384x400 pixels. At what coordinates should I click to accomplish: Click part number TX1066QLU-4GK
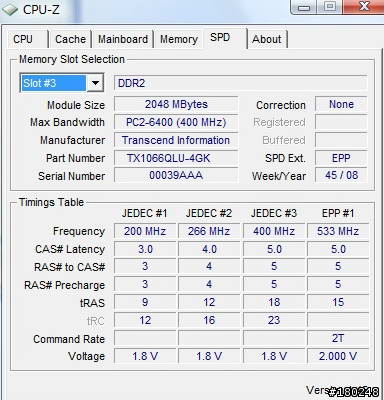click(x=176, y=158)
